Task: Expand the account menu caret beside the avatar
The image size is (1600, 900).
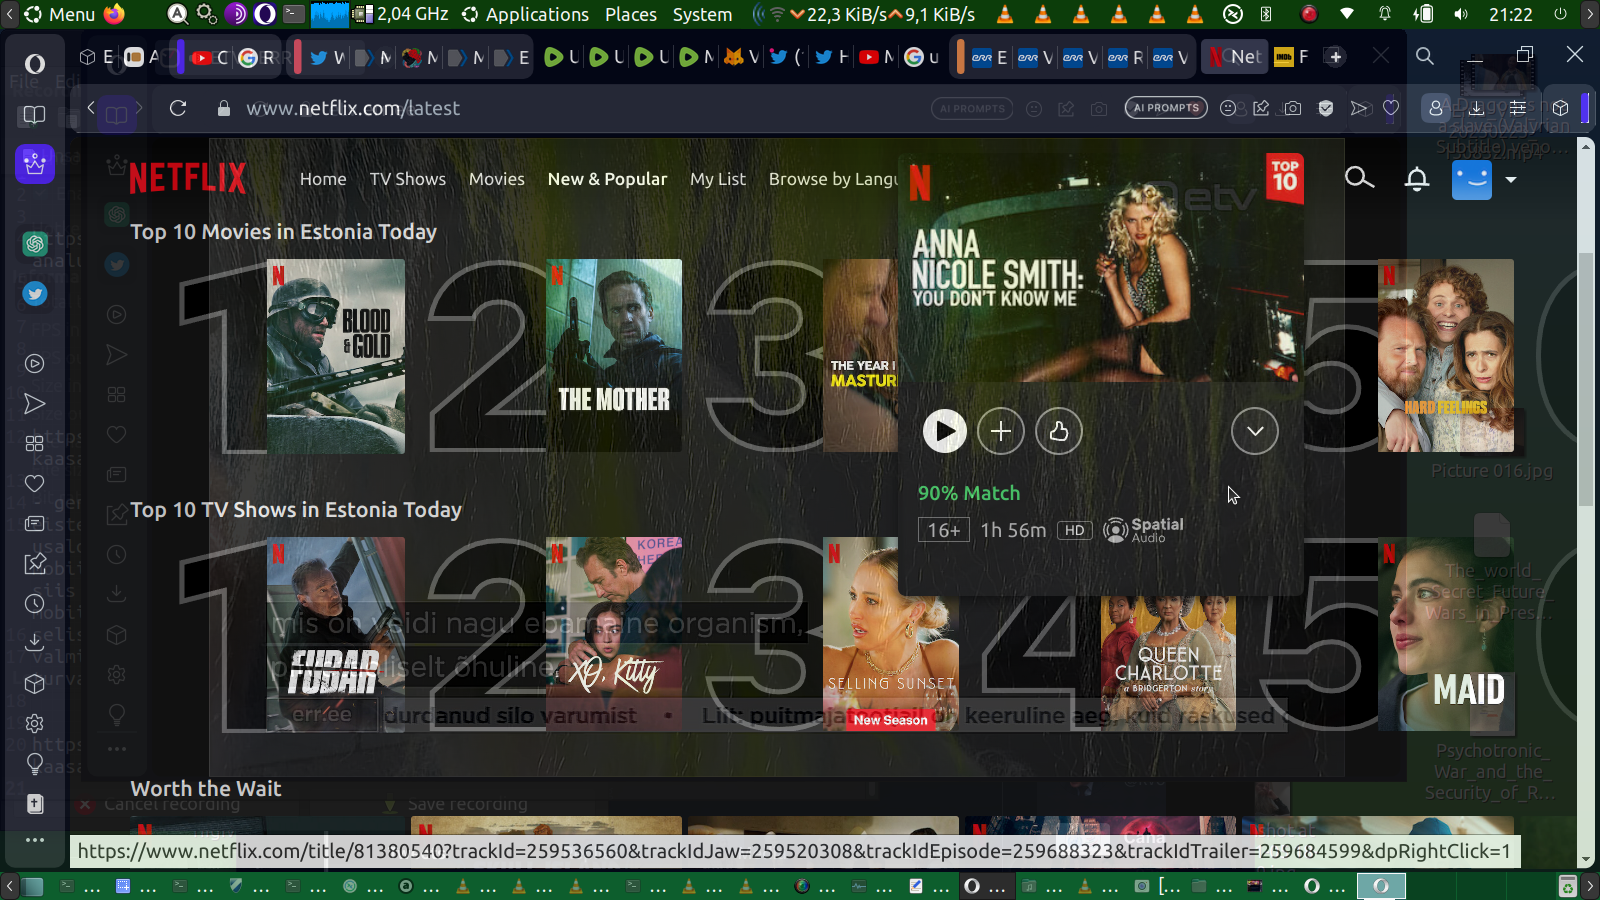Action: pos(1511,180)
